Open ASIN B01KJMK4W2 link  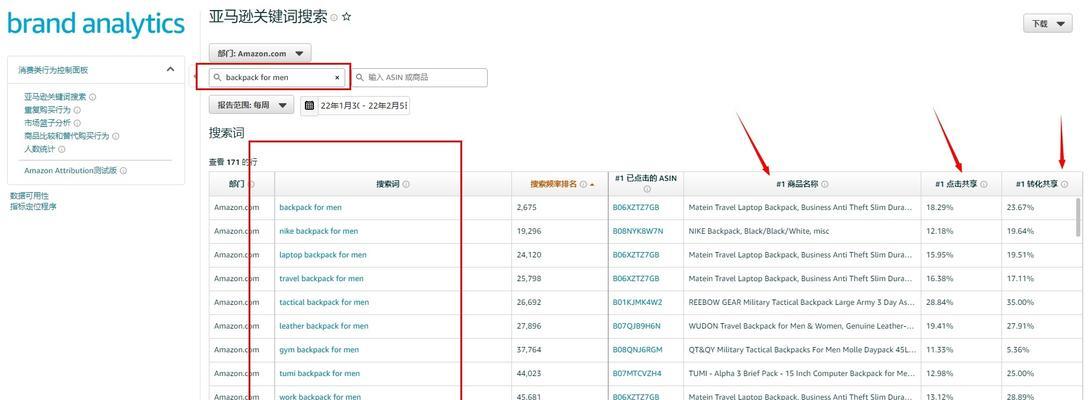click(637, 302)
